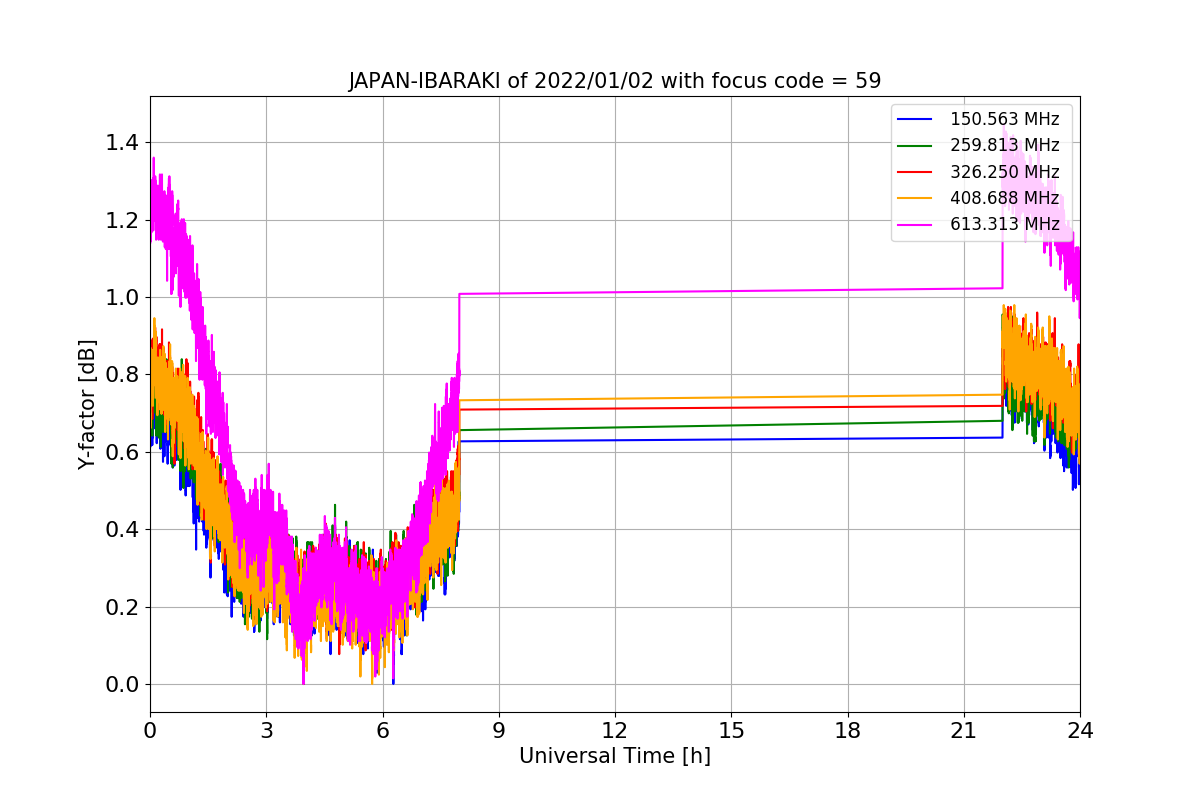Click the orange line swatch in legend
Viewport: 1200px width, 800px height.
tap(915, 198)
